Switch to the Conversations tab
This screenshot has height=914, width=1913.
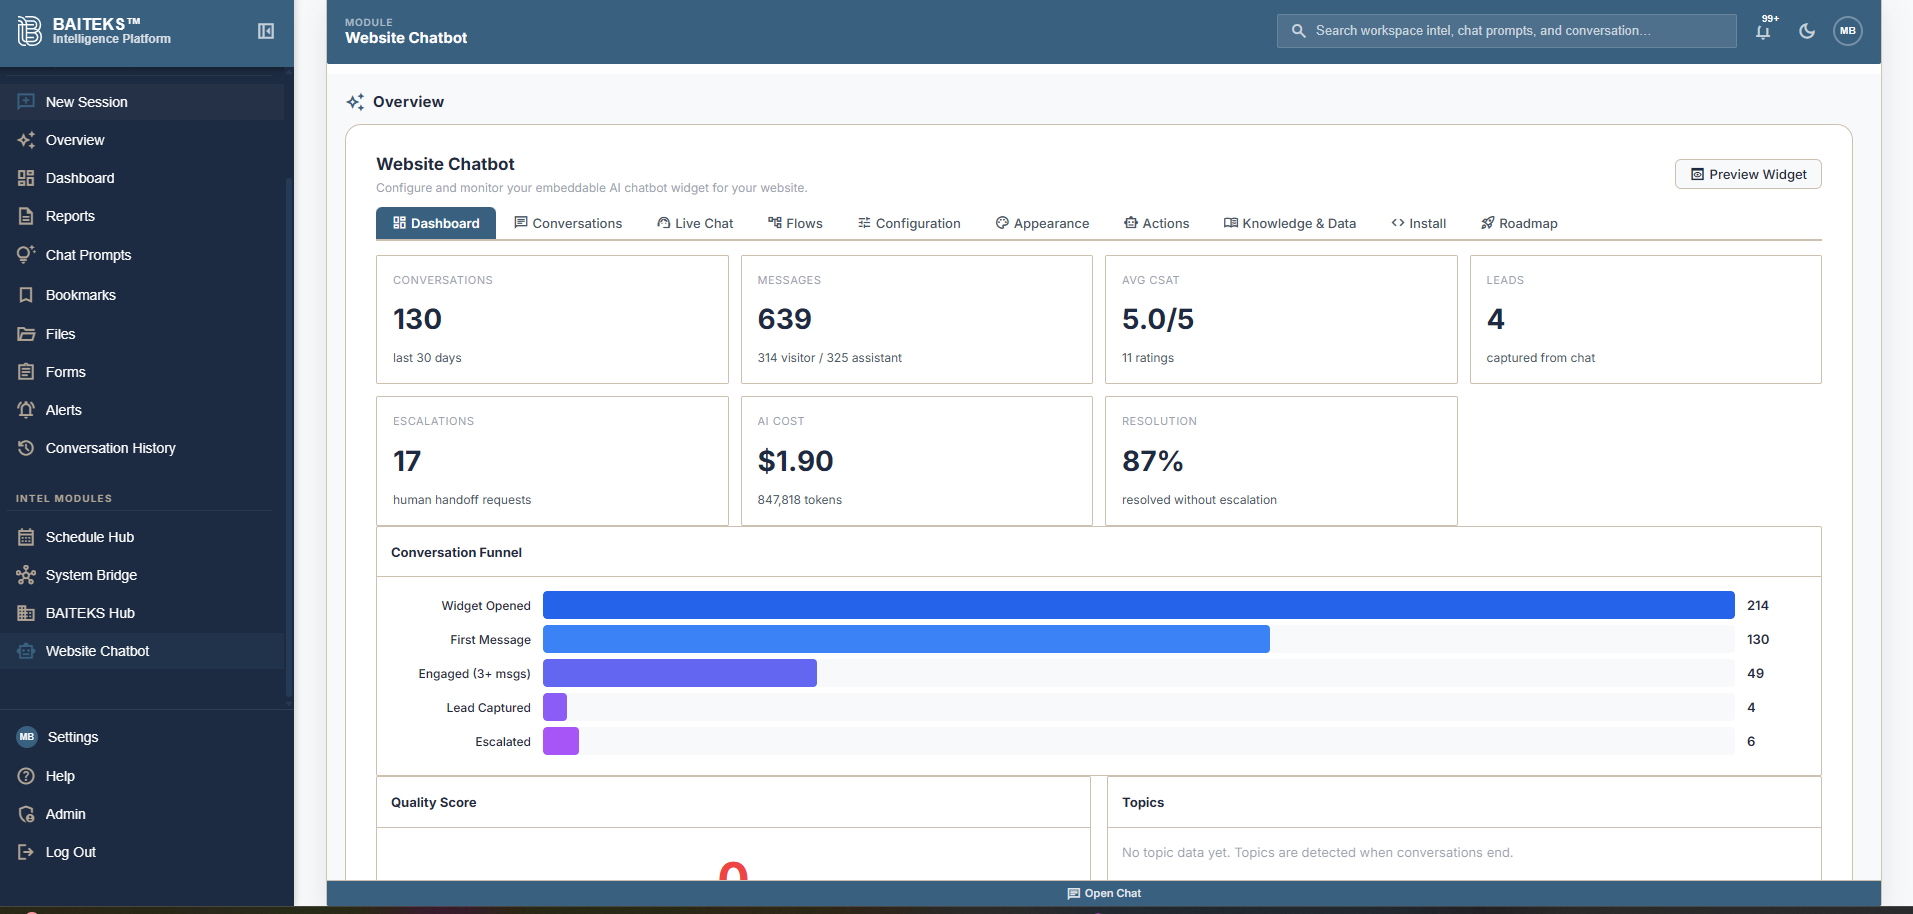[x=568, y=223]
